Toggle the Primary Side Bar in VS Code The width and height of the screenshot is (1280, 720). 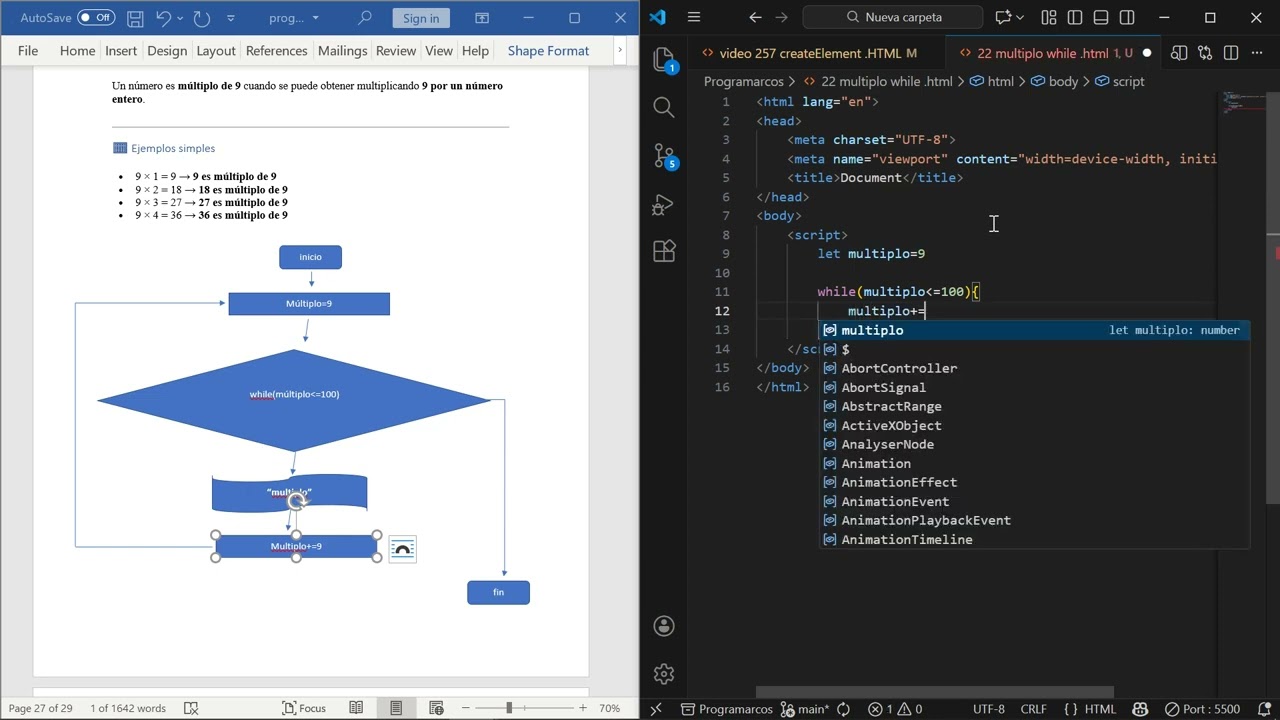[1075, 17]
